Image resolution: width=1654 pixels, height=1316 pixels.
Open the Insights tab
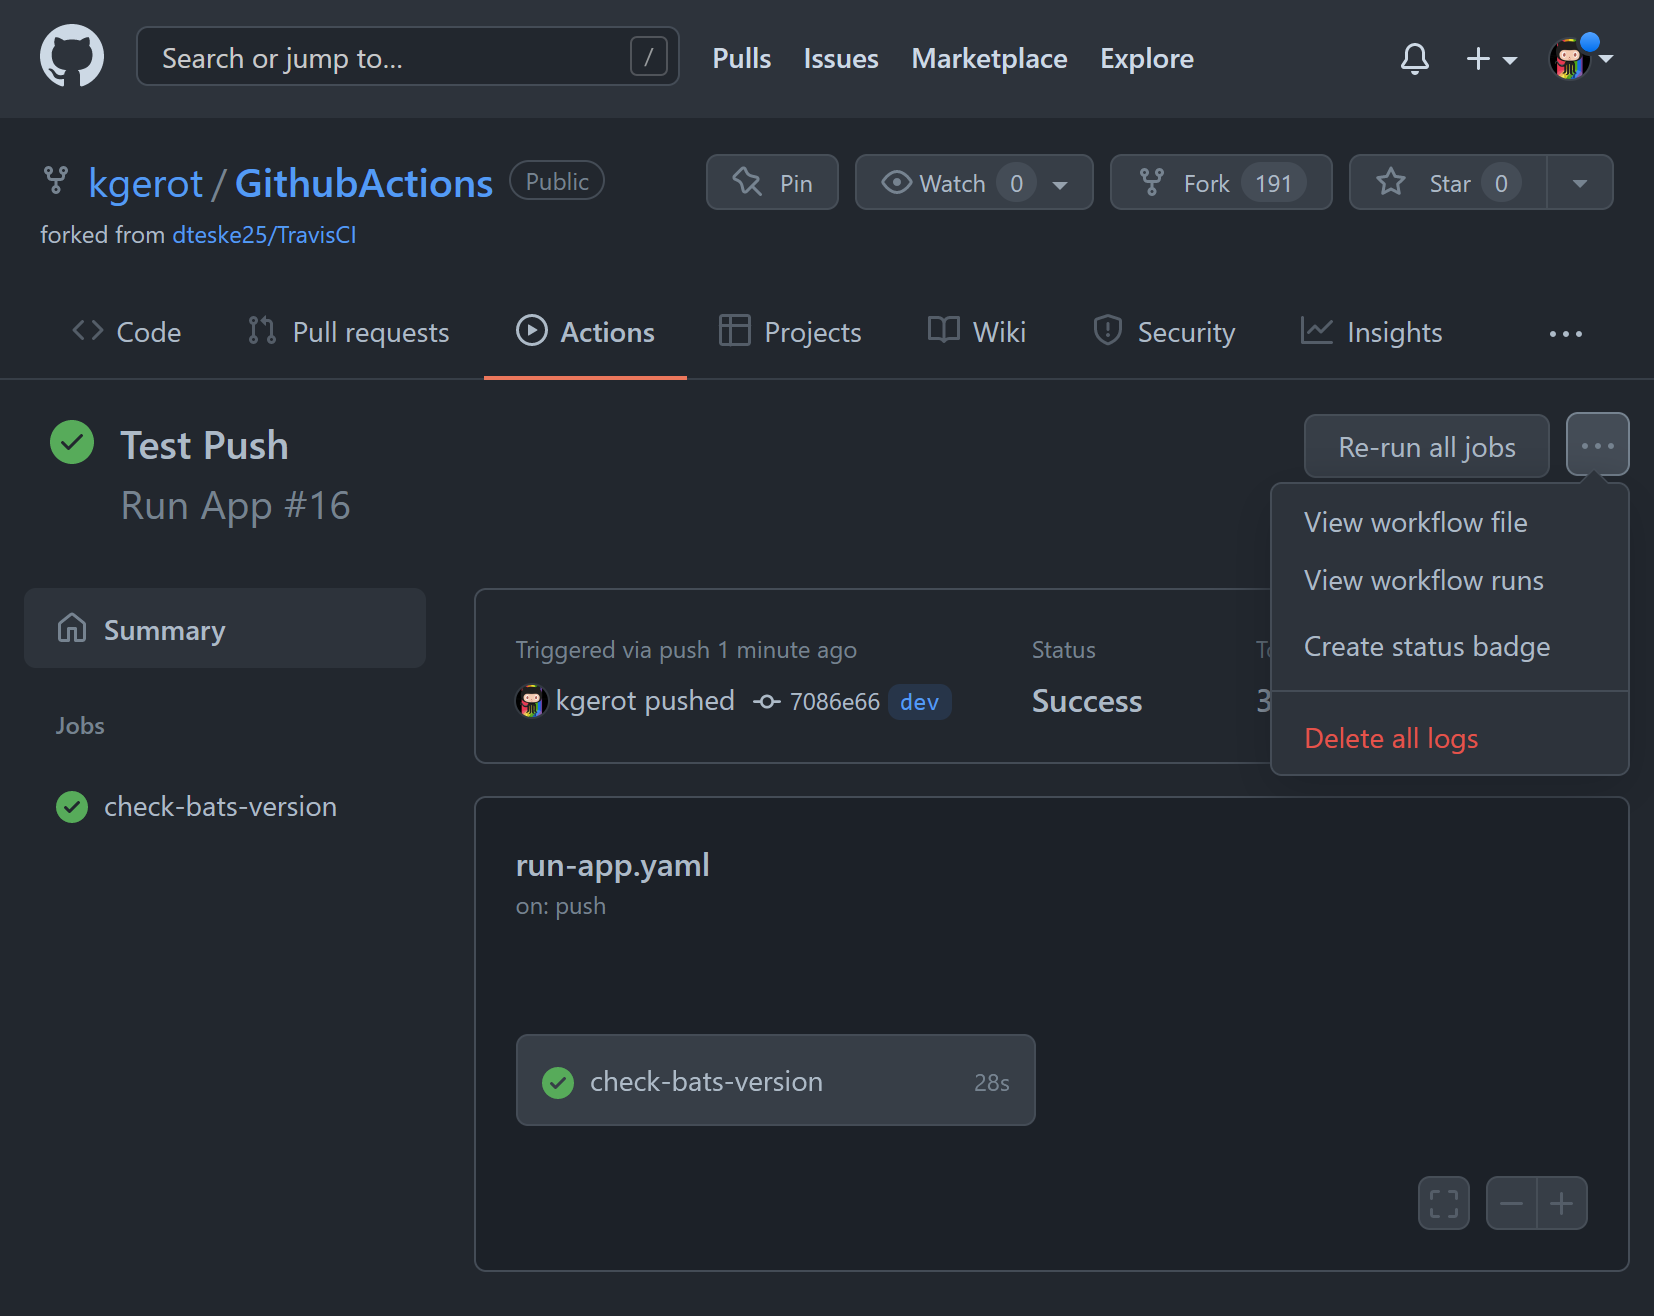[x=1371, y=332]
